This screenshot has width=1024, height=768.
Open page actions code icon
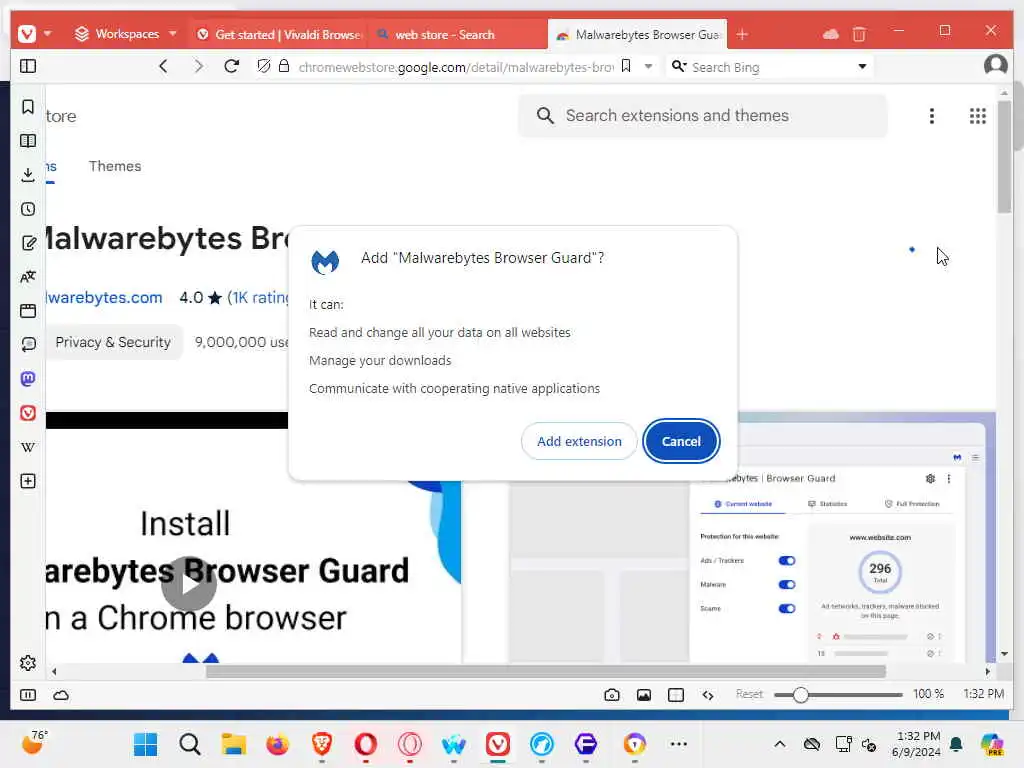[708, 695]
